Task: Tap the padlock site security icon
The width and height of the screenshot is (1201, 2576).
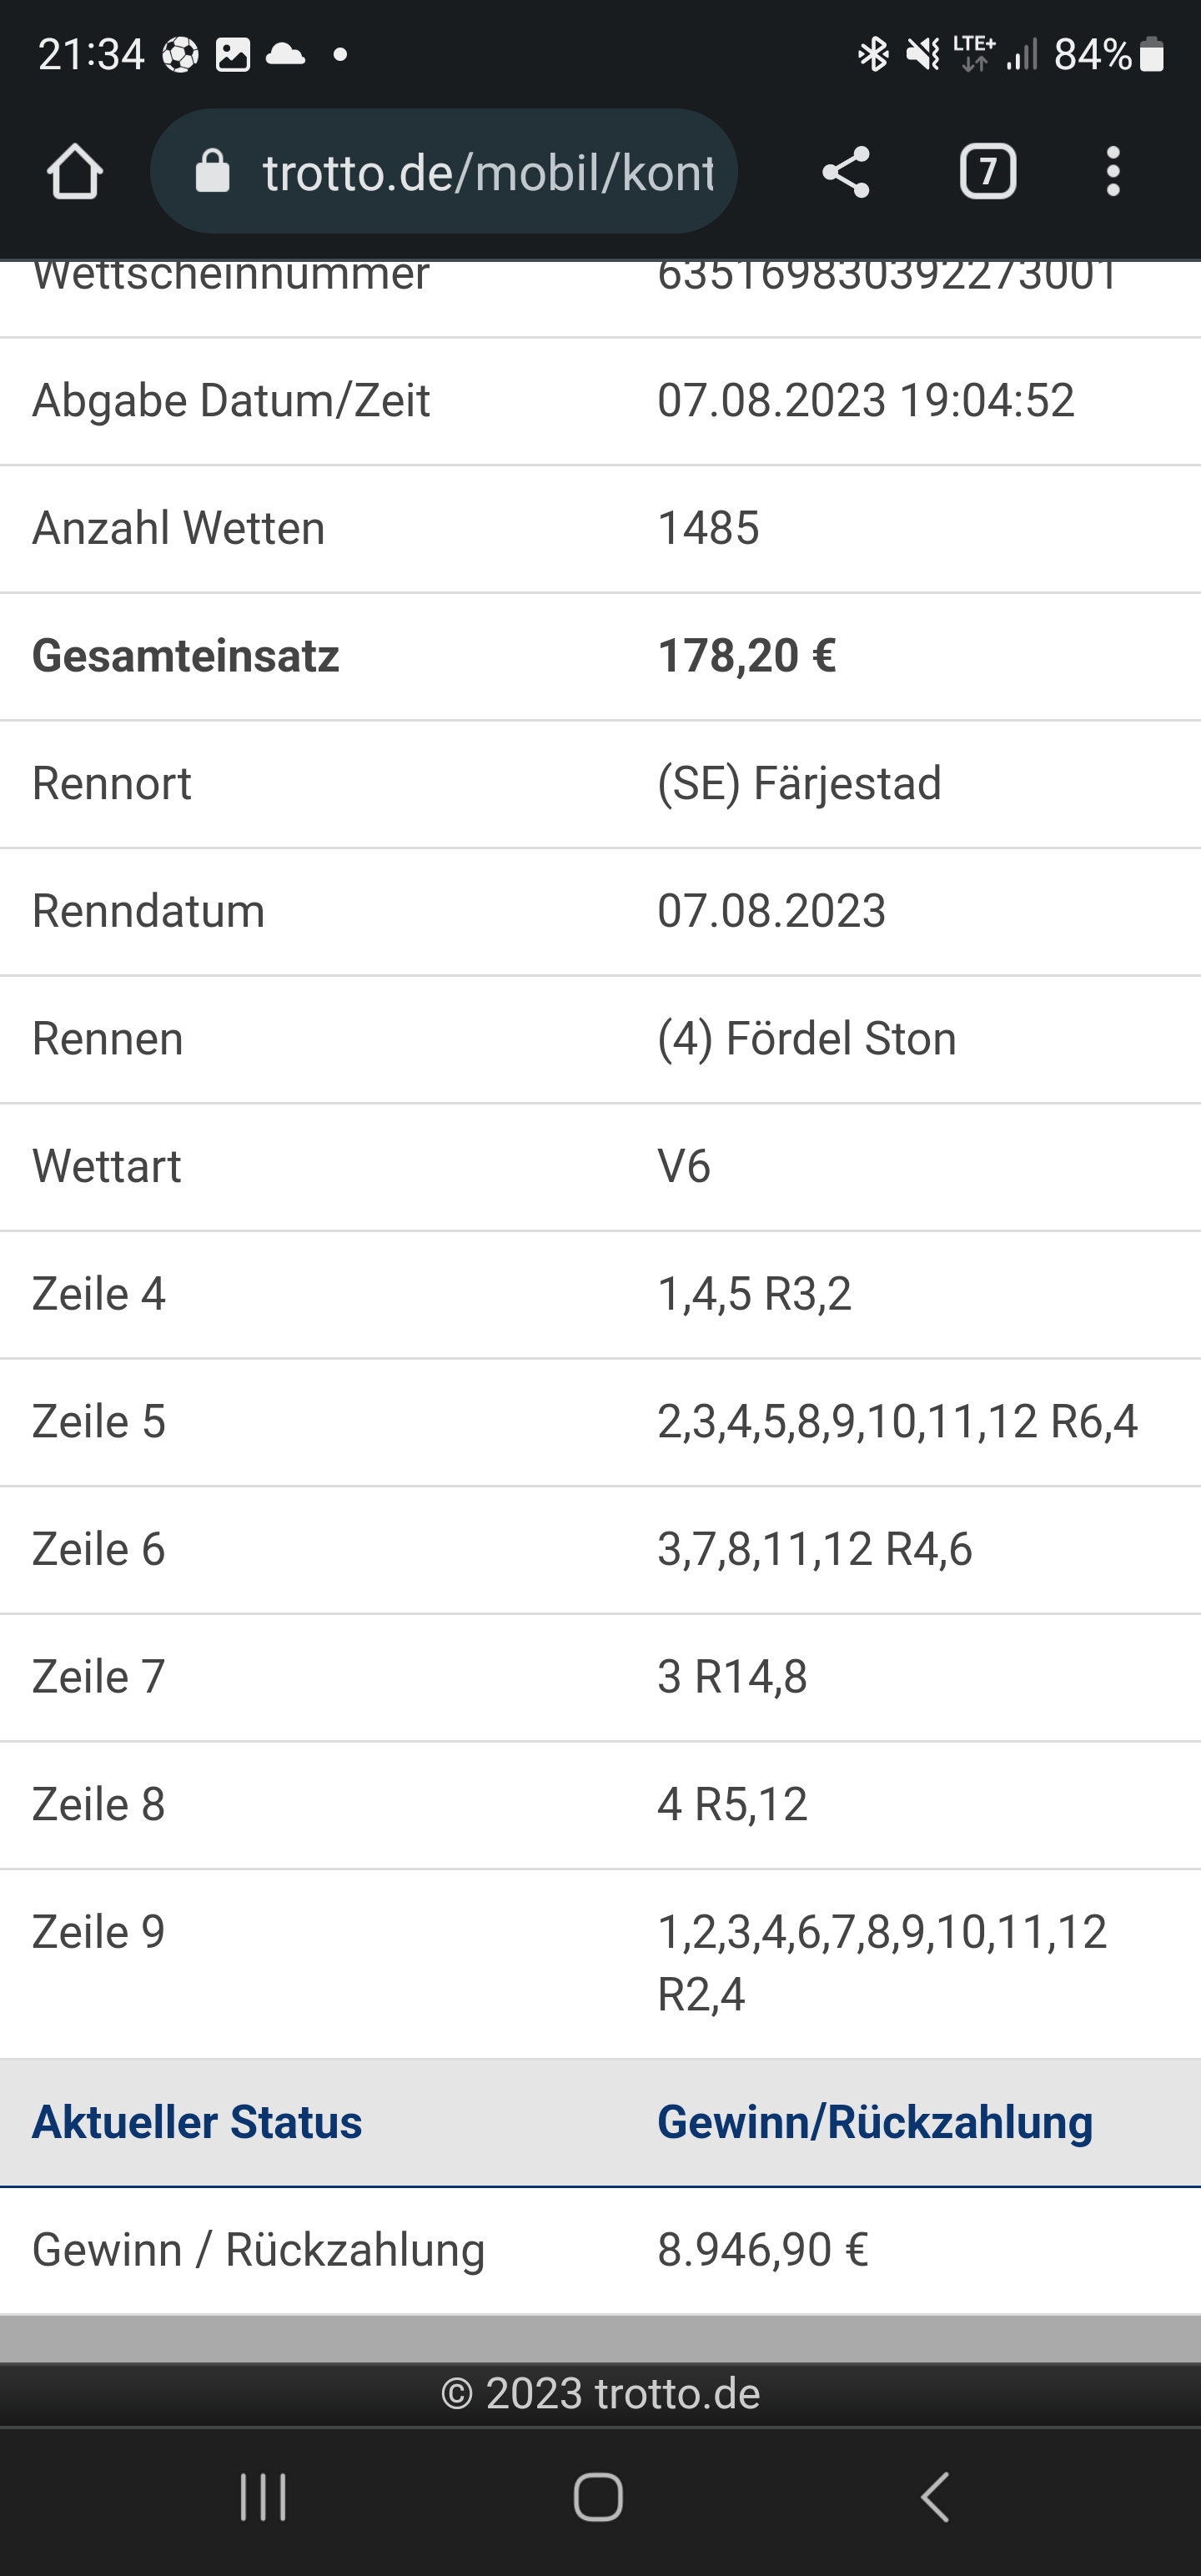Action: pyautogui.click(x=212, y=171)
